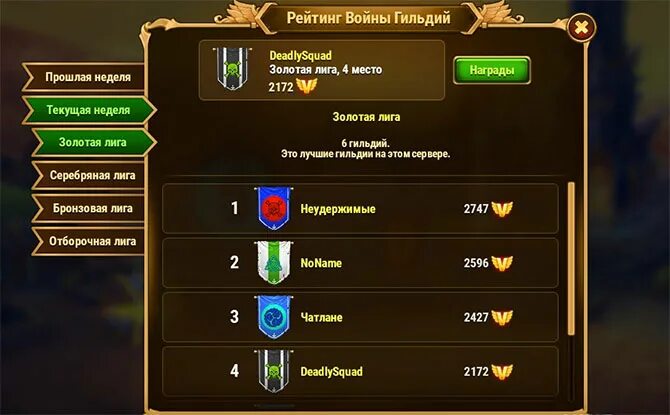Click DeadlySquad banner in the top summary panel
This screenshot has width=670, height=415.
(x=232, y=68)
